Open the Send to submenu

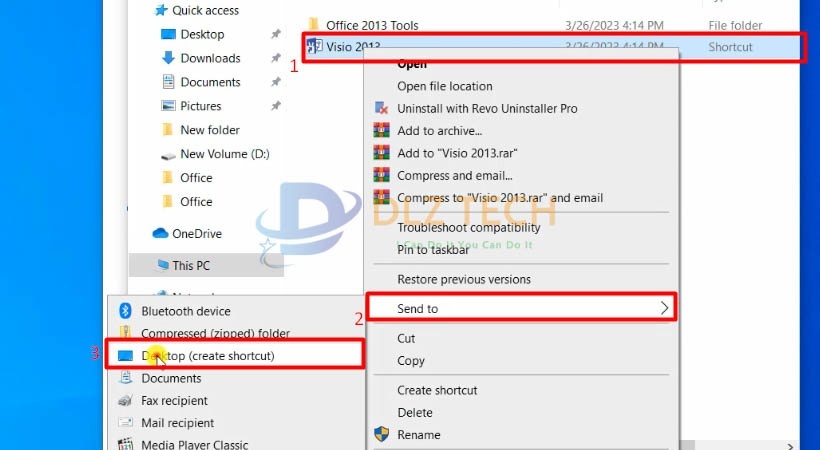click(x=521, y=309)
